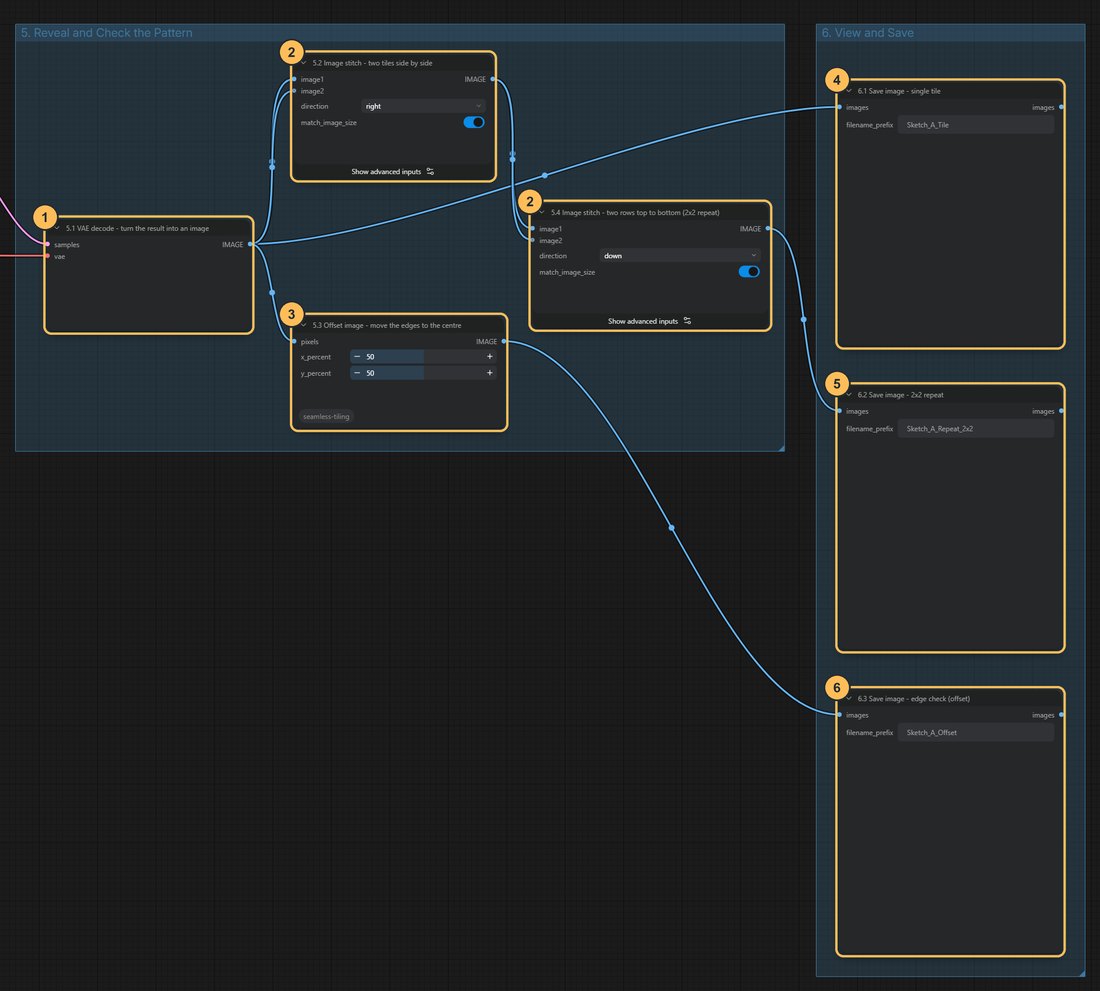Click the vae input port on VAE decode
This screenshot has height=991, width=1100.
[48, 256]
